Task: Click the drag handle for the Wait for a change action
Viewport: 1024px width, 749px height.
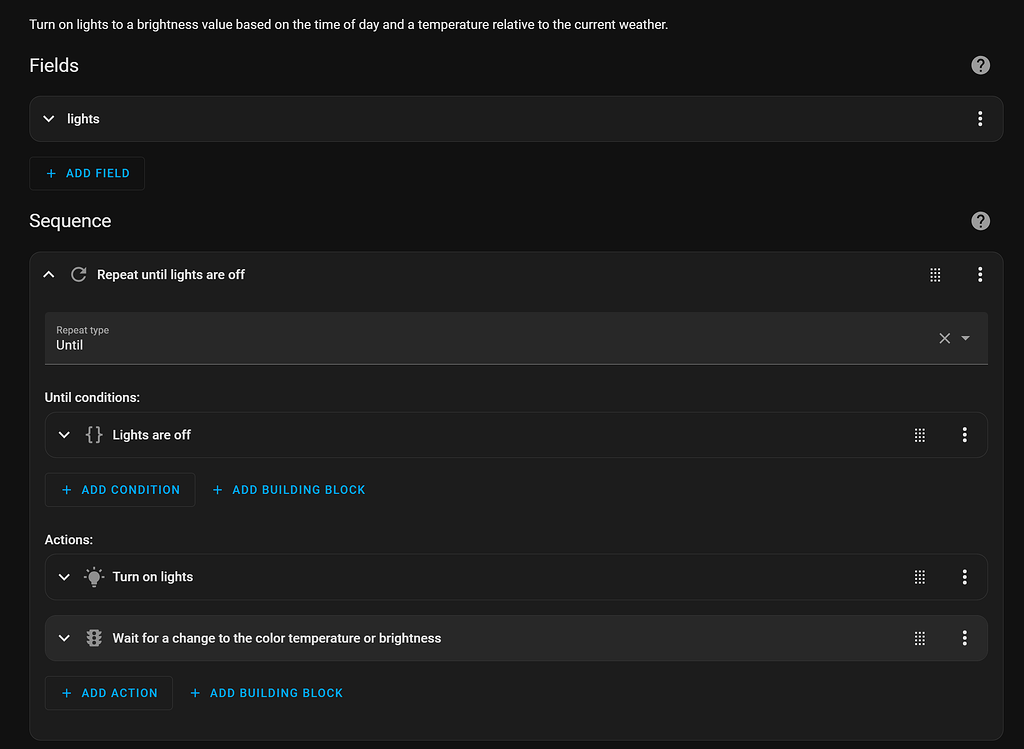Action: pos(920,638)
